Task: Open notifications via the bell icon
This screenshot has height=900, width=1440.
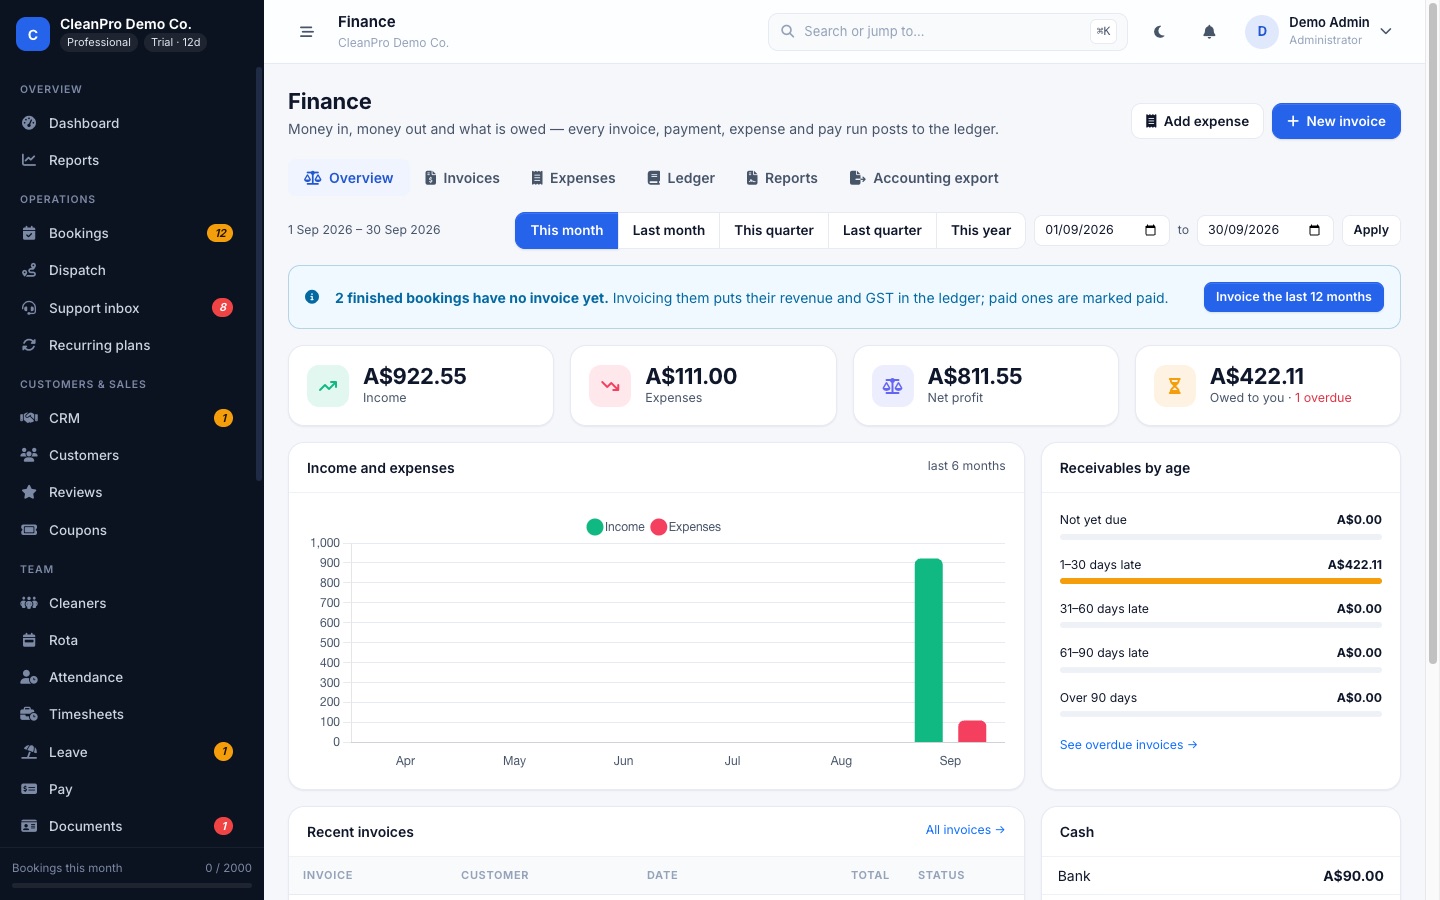Action: (x=1209, y=32)
